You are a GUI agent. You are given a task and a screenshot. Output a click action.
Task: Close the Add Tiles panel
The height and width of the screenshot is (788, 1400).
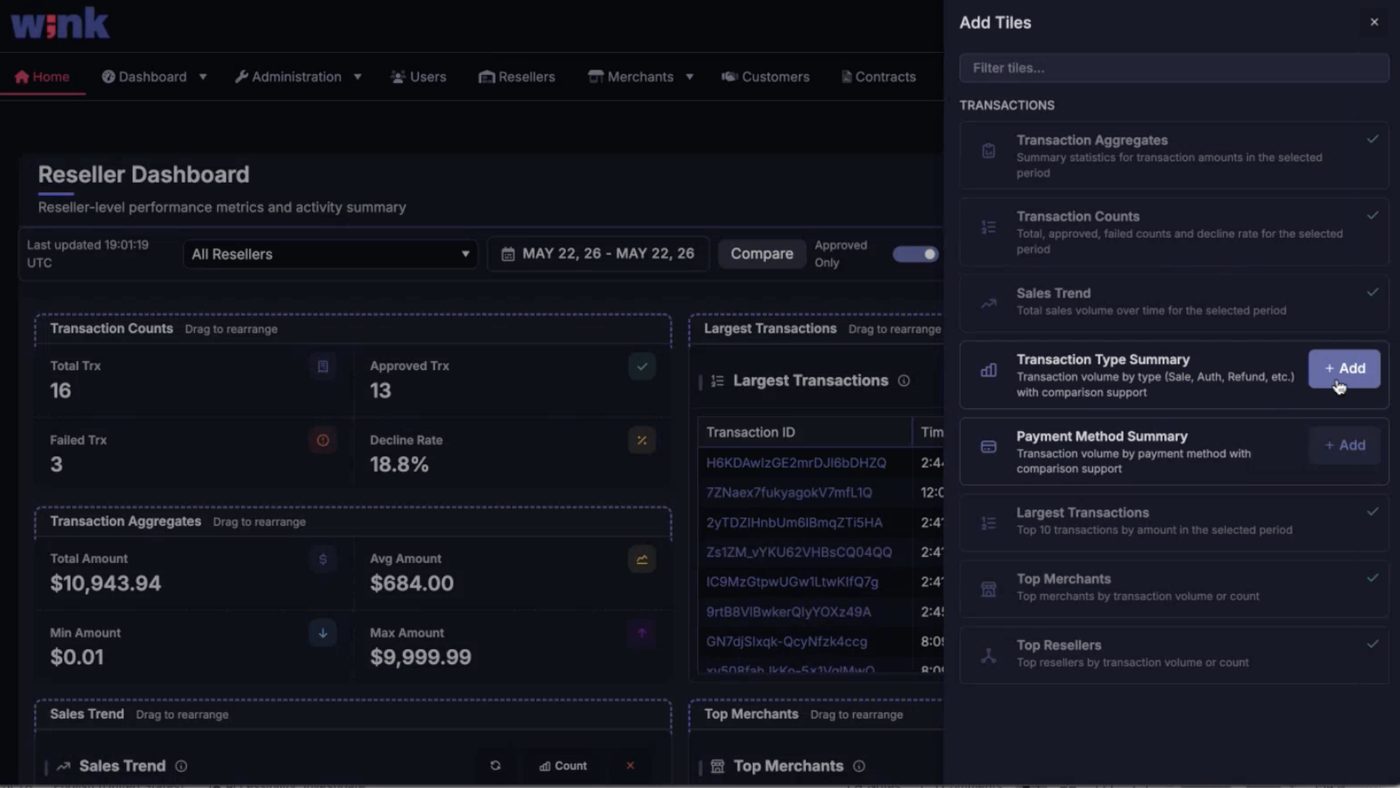(1374, 22)
